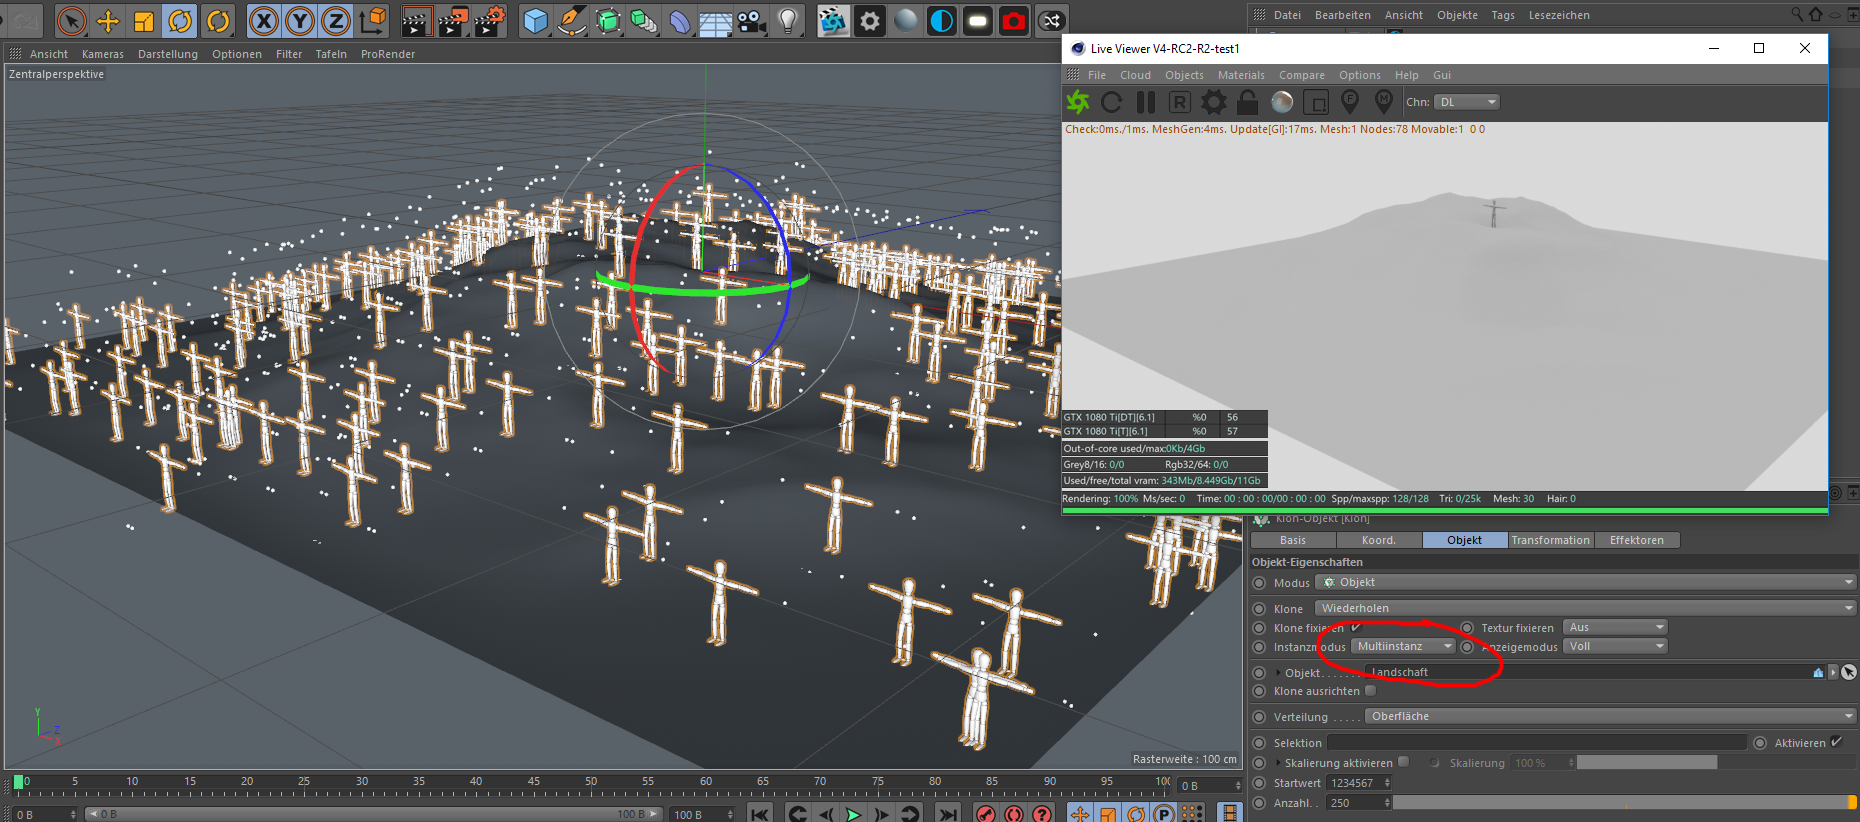Open the Kameras menu
The width and height of the screenshot is (1860, 822).
pos(103,54)
